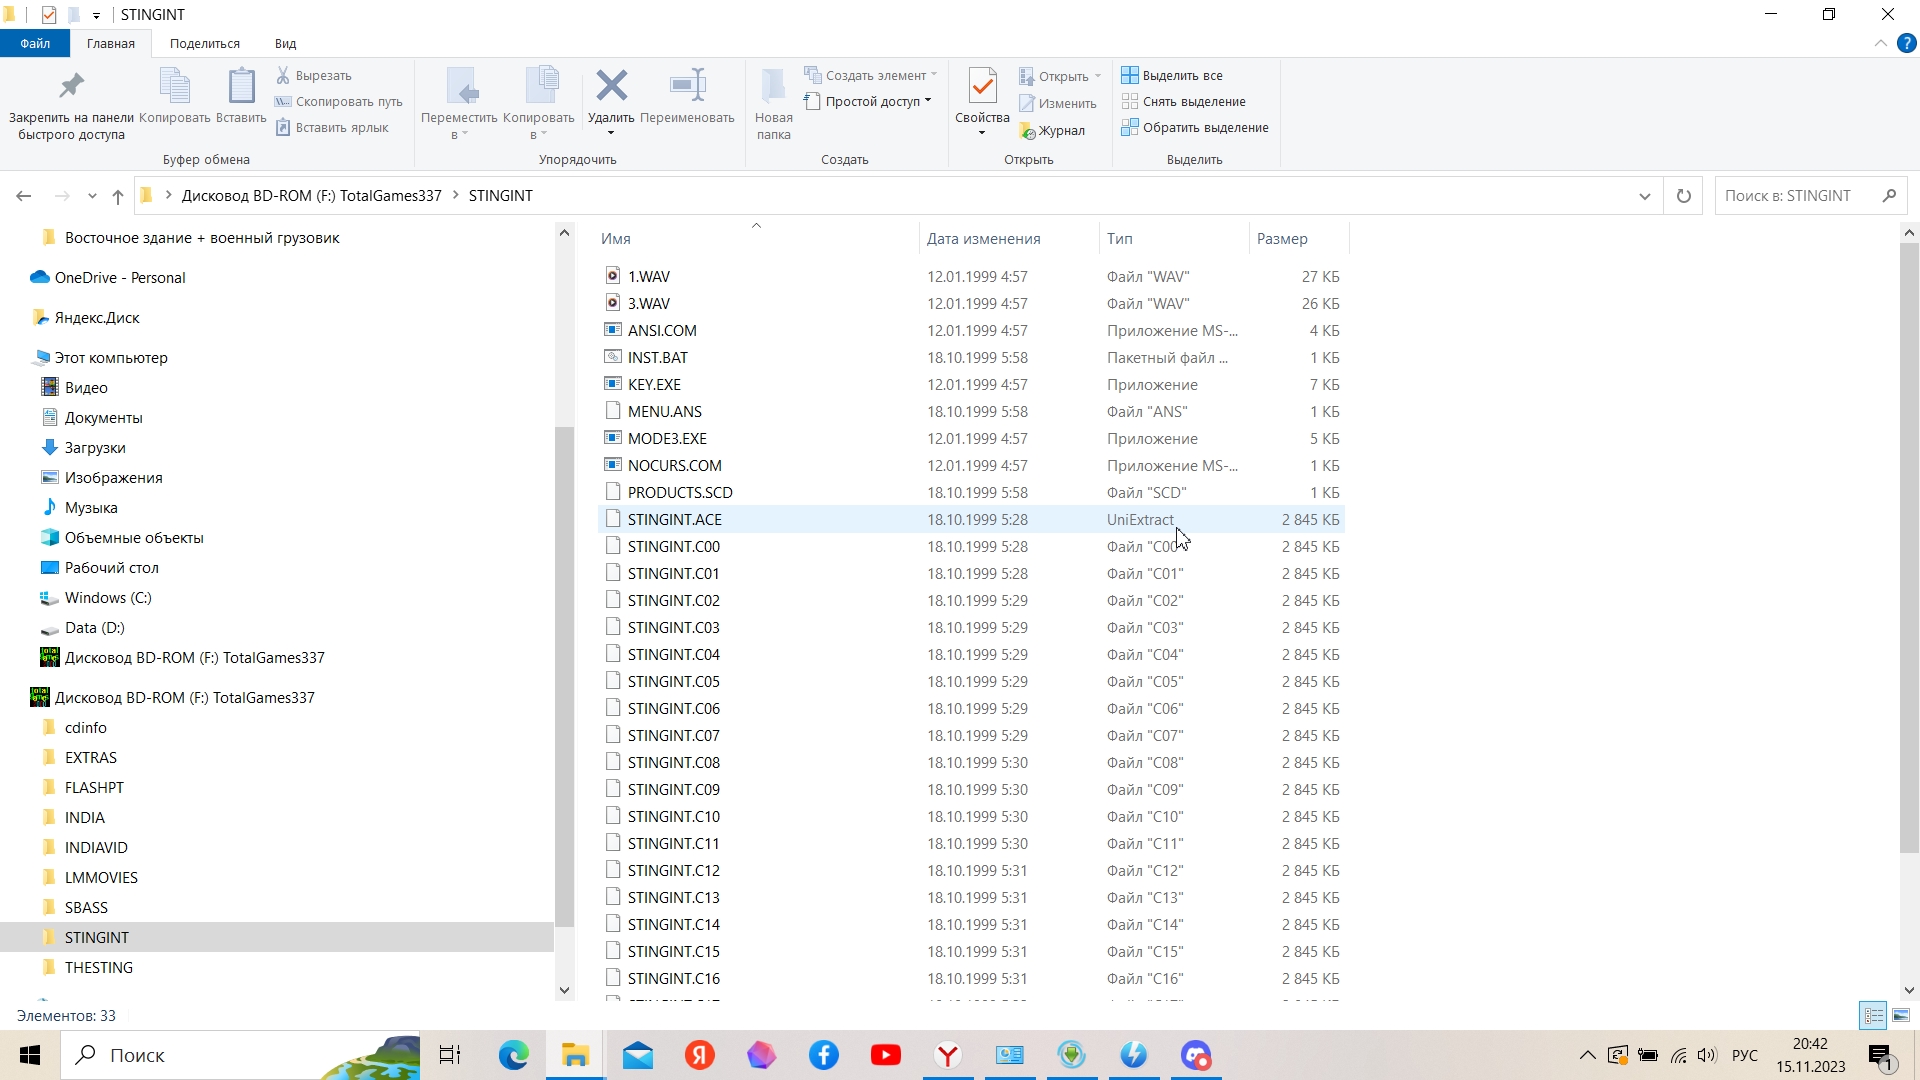Open the Share (Поделиться) ribbon tab
Screen dimensions: 1920x1080
tap(204, 44)
